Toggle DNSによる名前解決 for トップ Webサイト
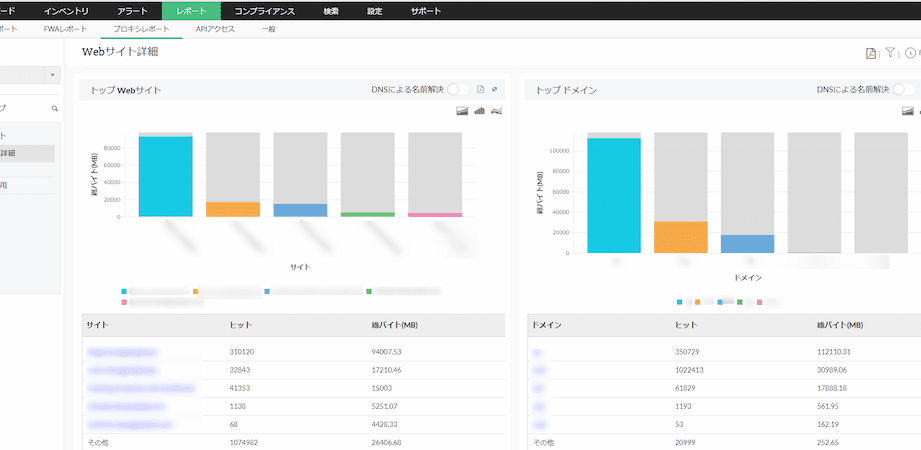Viewport: 921px width, 450px height. click(459, 90)
